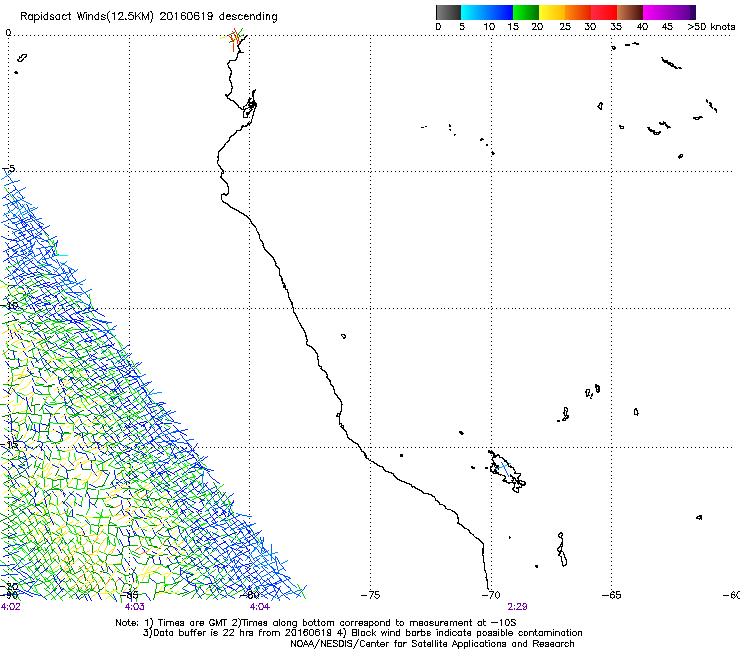
Task: Select the cyan-blue 5-15 knots legend swatch
Action: [x=487, y=12]
